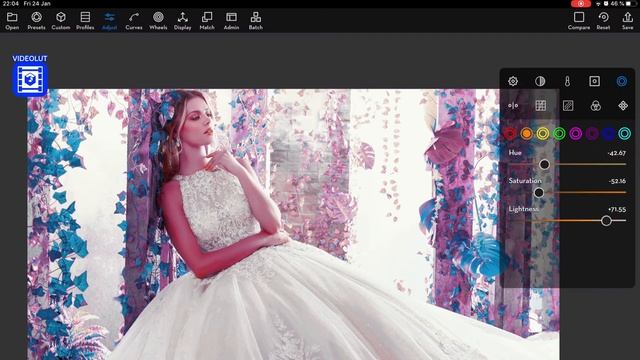The image size is (640, 360).
Task: Choose the orange color channel
Action: (527, 133)
